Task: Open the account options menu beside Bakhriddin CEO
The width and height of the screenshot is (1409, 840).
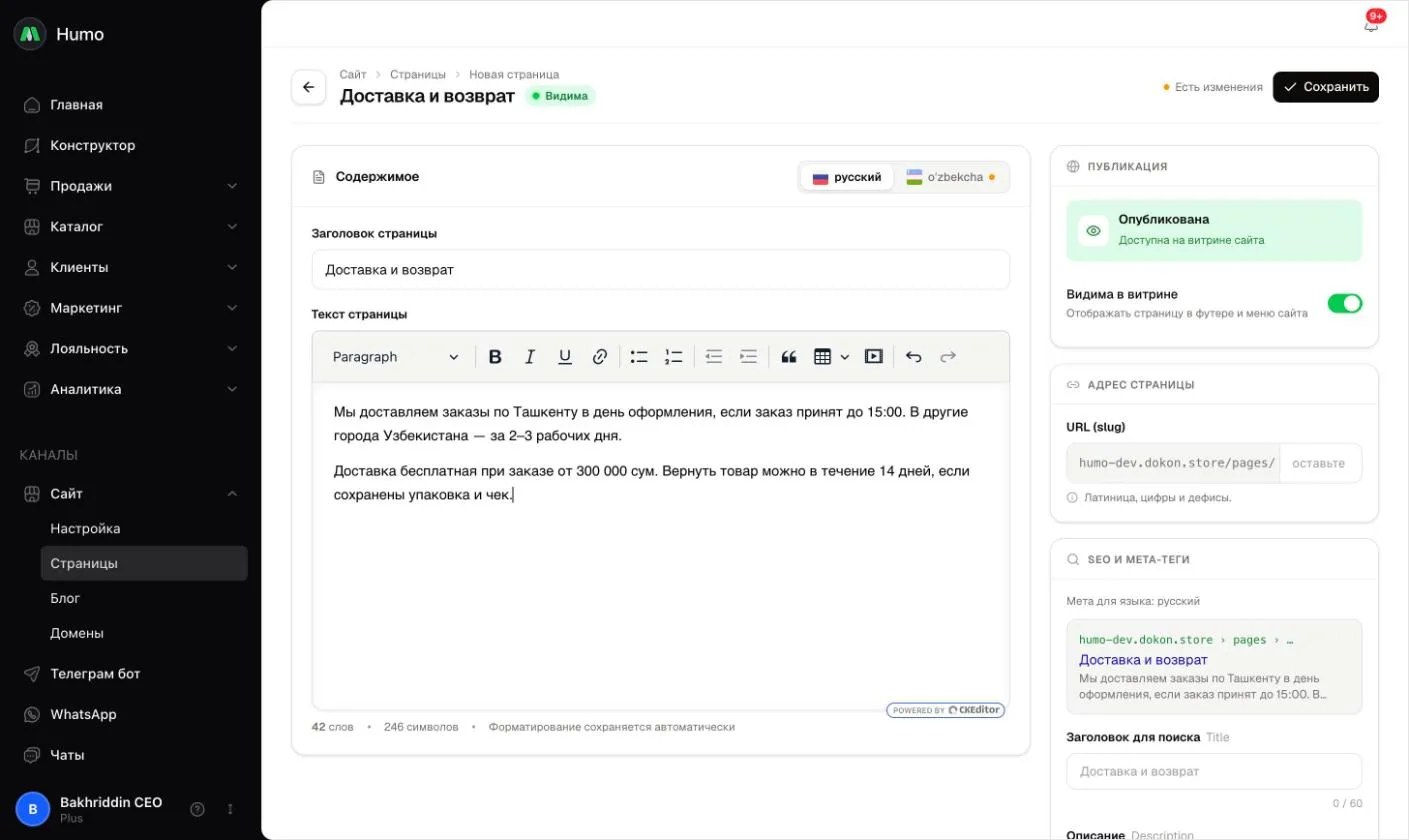Action: tap(230, 809)
